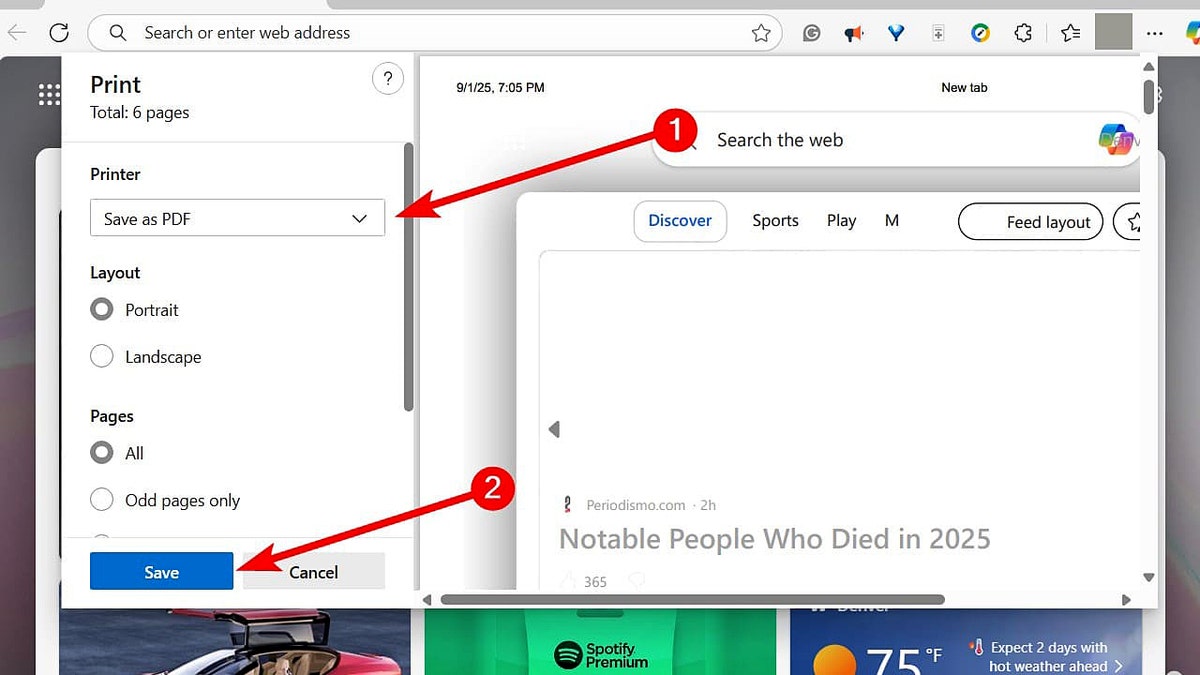Open the Settings and more ellipsis icon
Screen dimensions: 1200x675
click(1155, 32)
